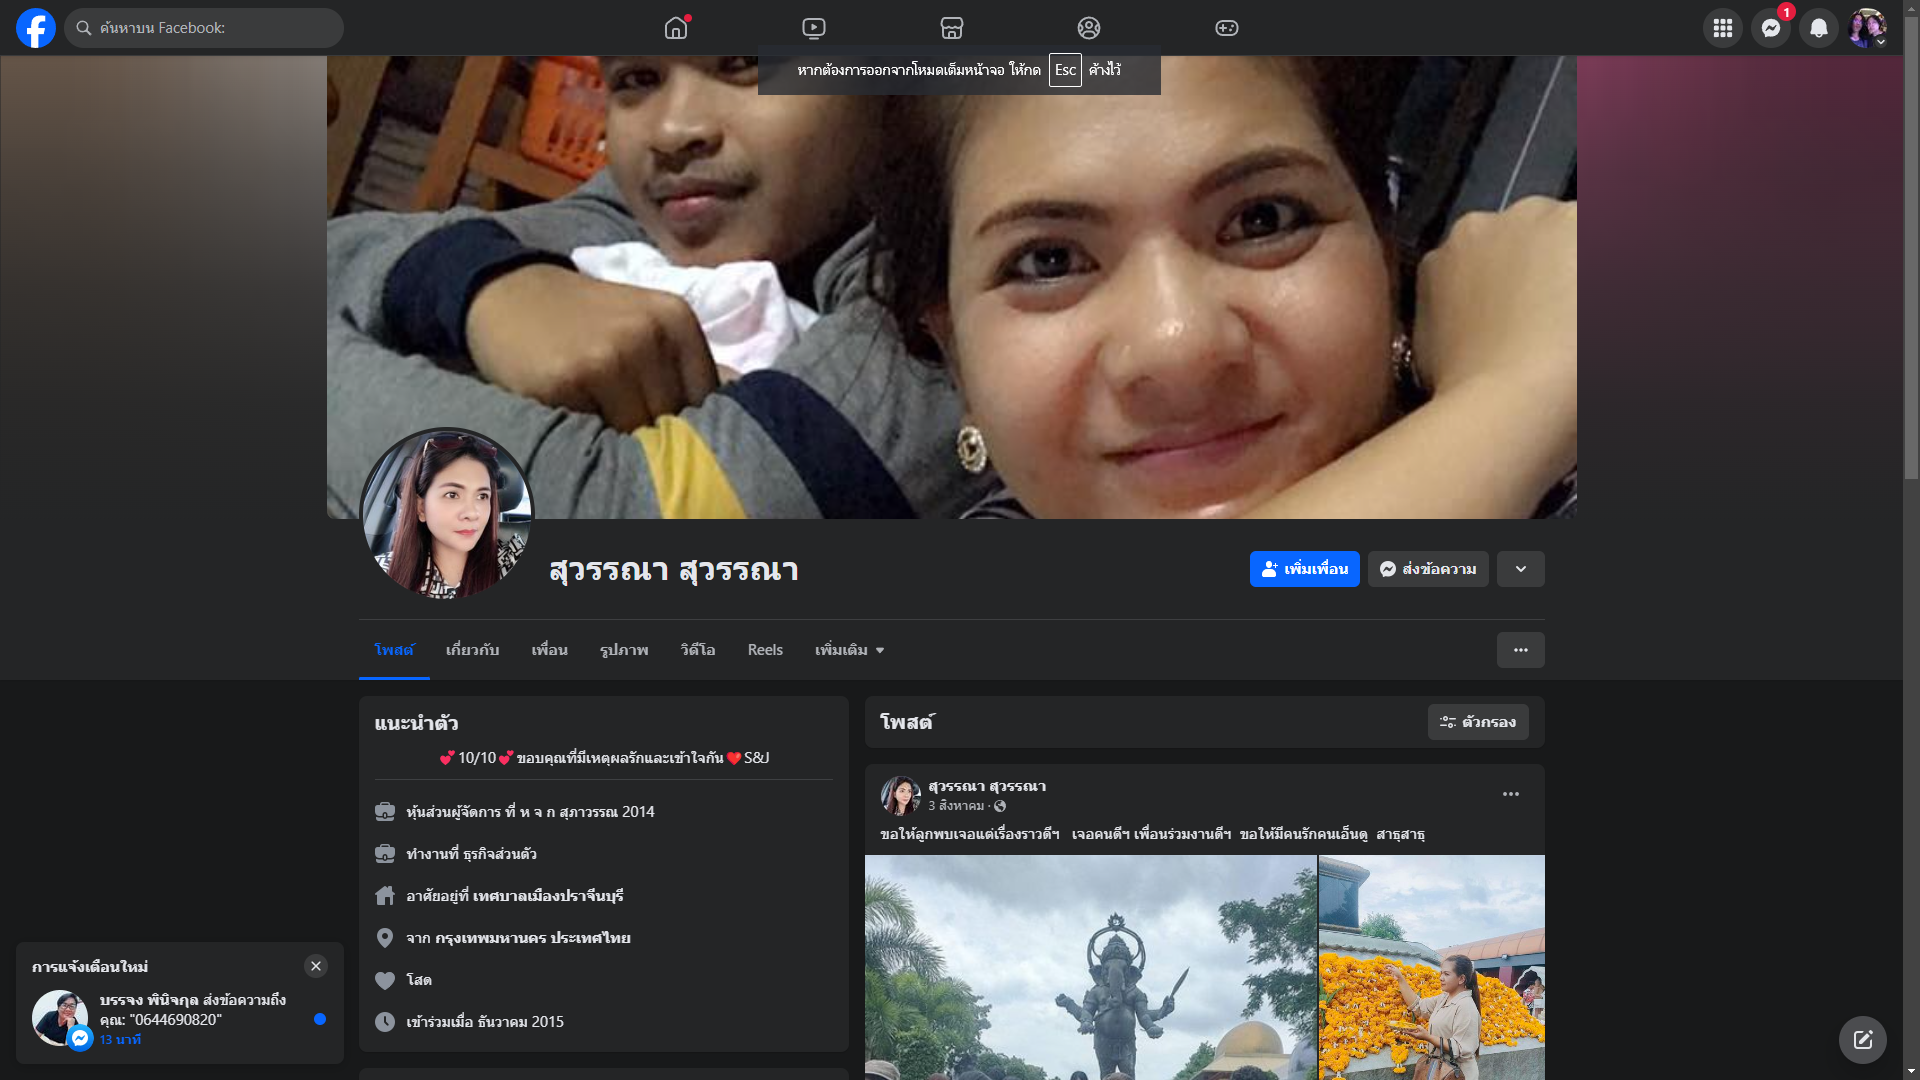
Task: Click the Facebook logo icon
Action: pos(36,28)
